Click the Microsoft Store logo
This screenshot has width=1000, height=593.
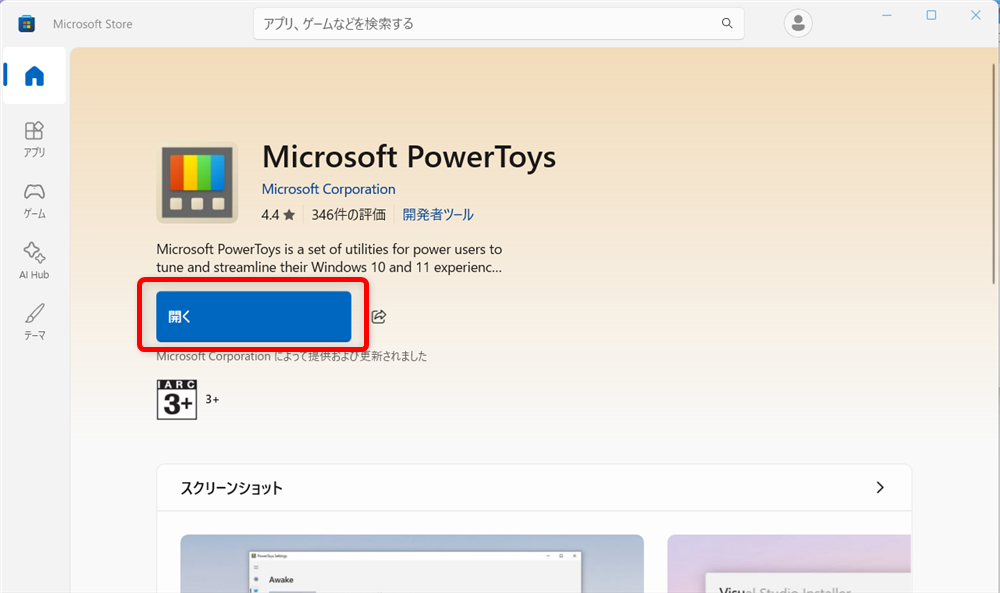25,23
